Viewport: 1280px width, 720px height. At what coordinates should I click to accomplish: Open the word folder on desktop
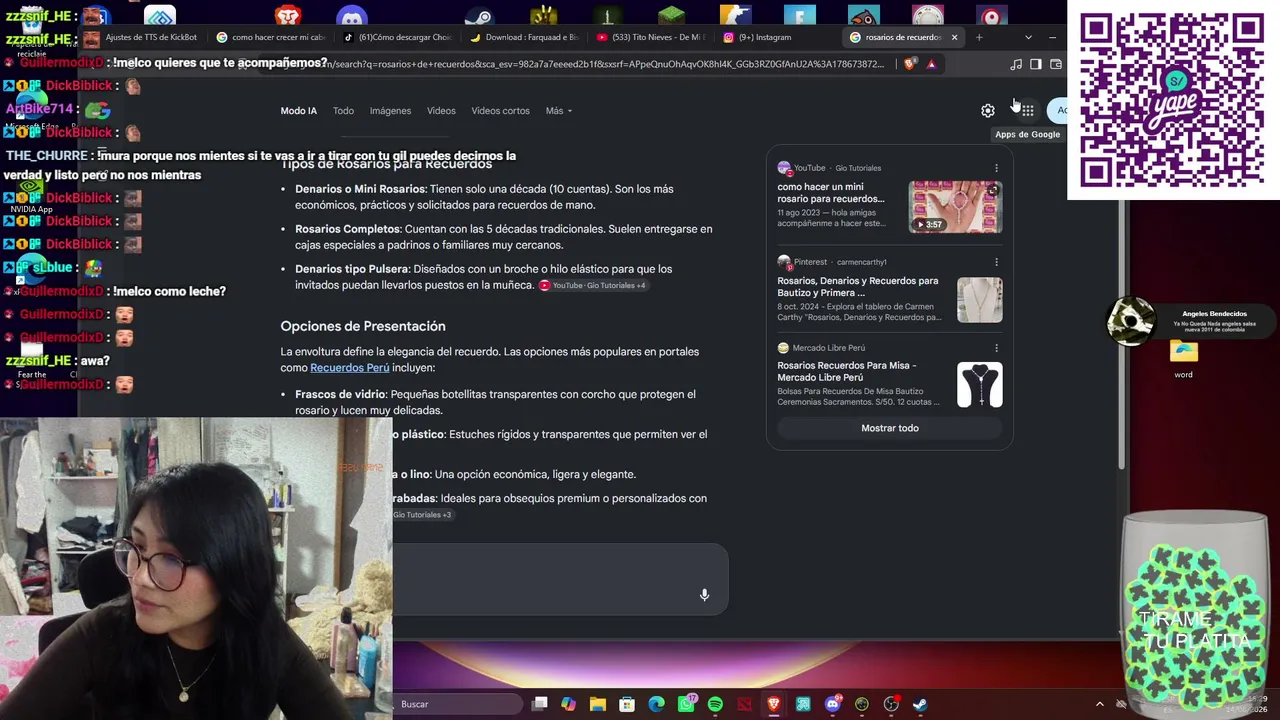(1184, 360)
